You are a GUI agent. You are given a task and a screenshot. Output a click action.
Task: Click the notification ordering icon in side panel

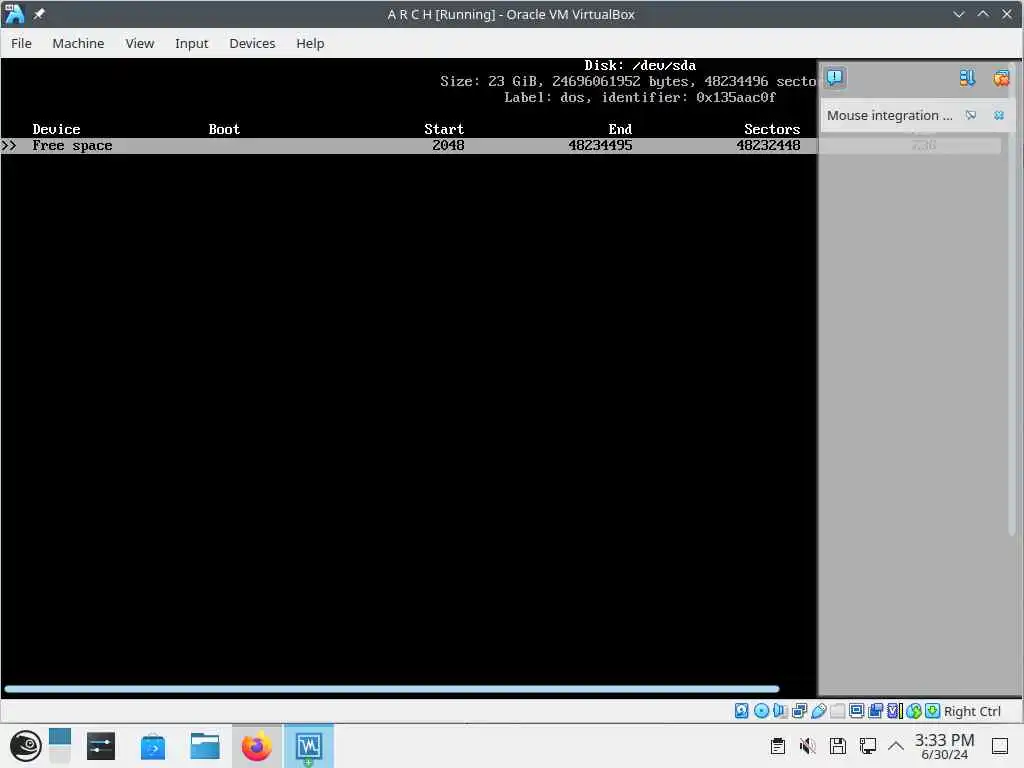(x=967, y=78)
